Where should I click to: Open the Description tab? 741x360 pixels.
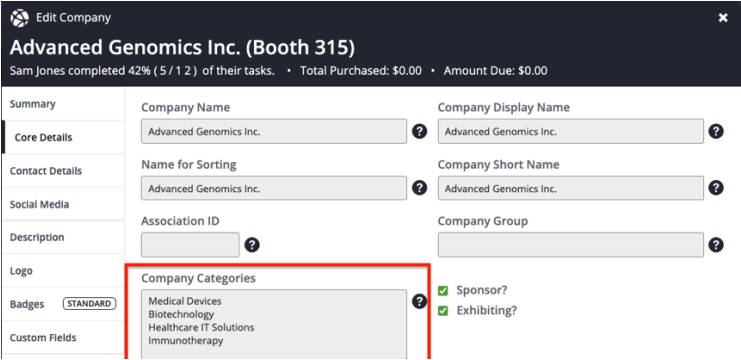63,238
